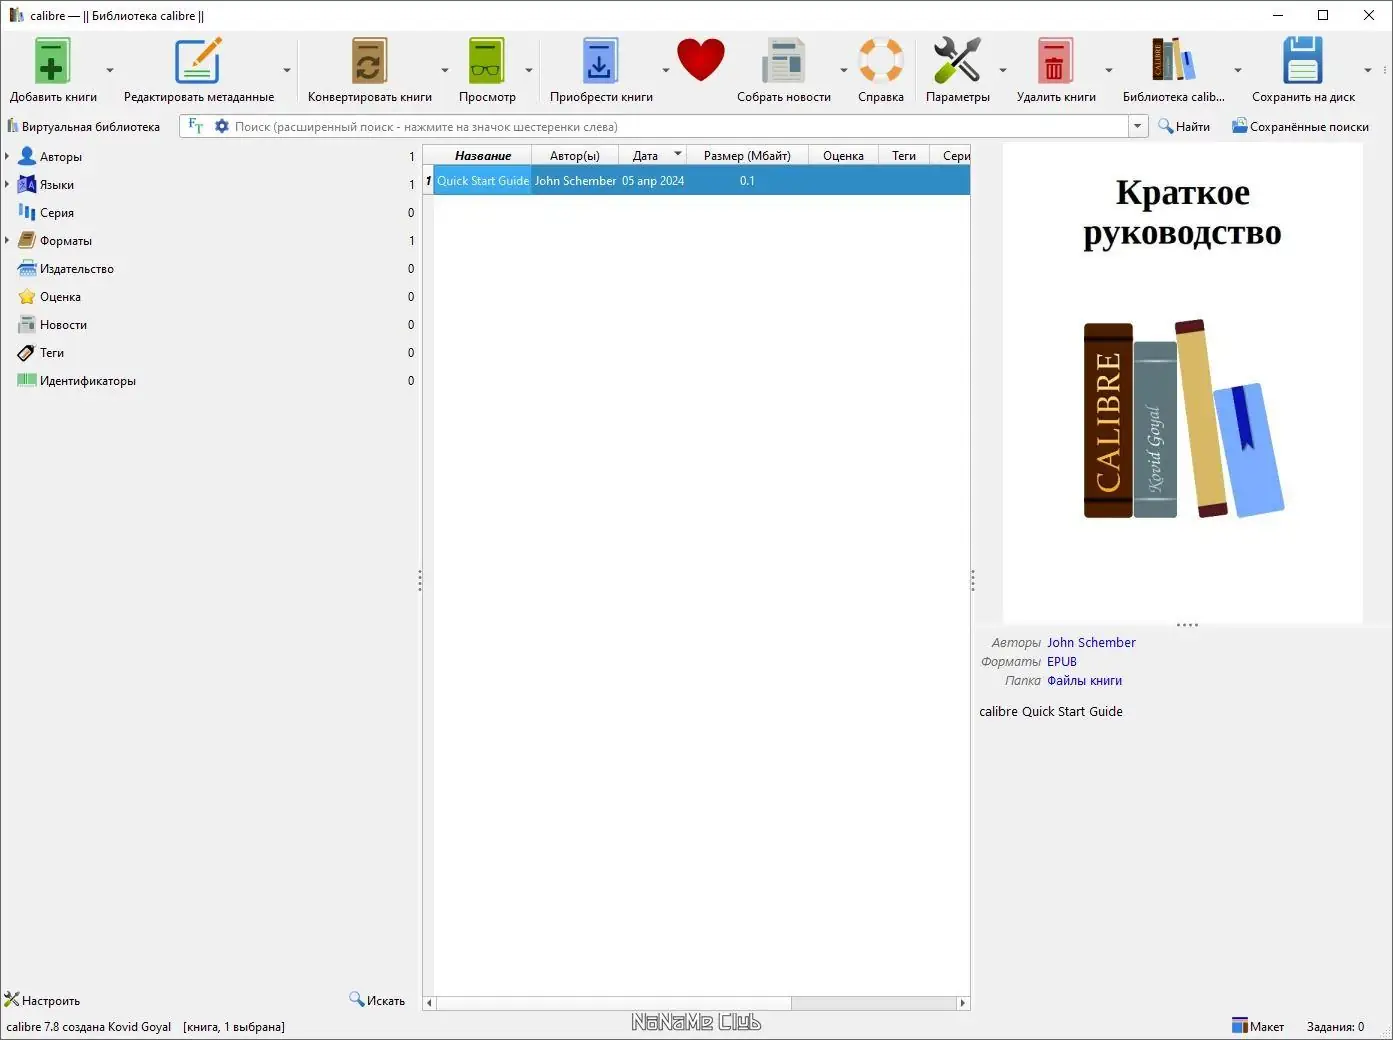Toggle full text search FT icon

point(195,126)
